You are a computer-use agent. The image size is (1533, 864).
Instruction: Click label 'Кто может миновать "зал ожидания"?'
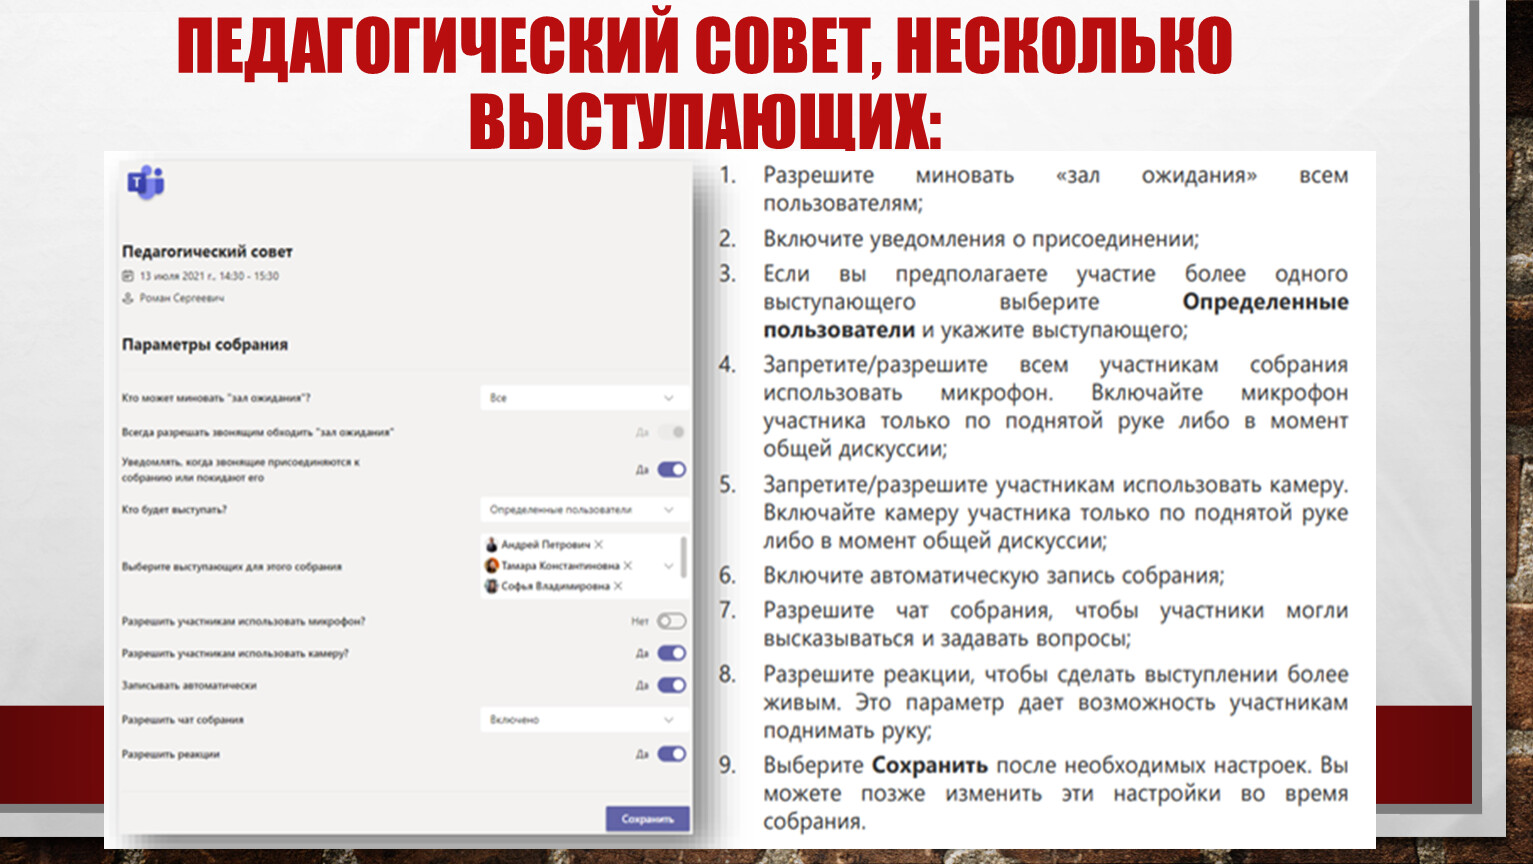click(216, 398)
